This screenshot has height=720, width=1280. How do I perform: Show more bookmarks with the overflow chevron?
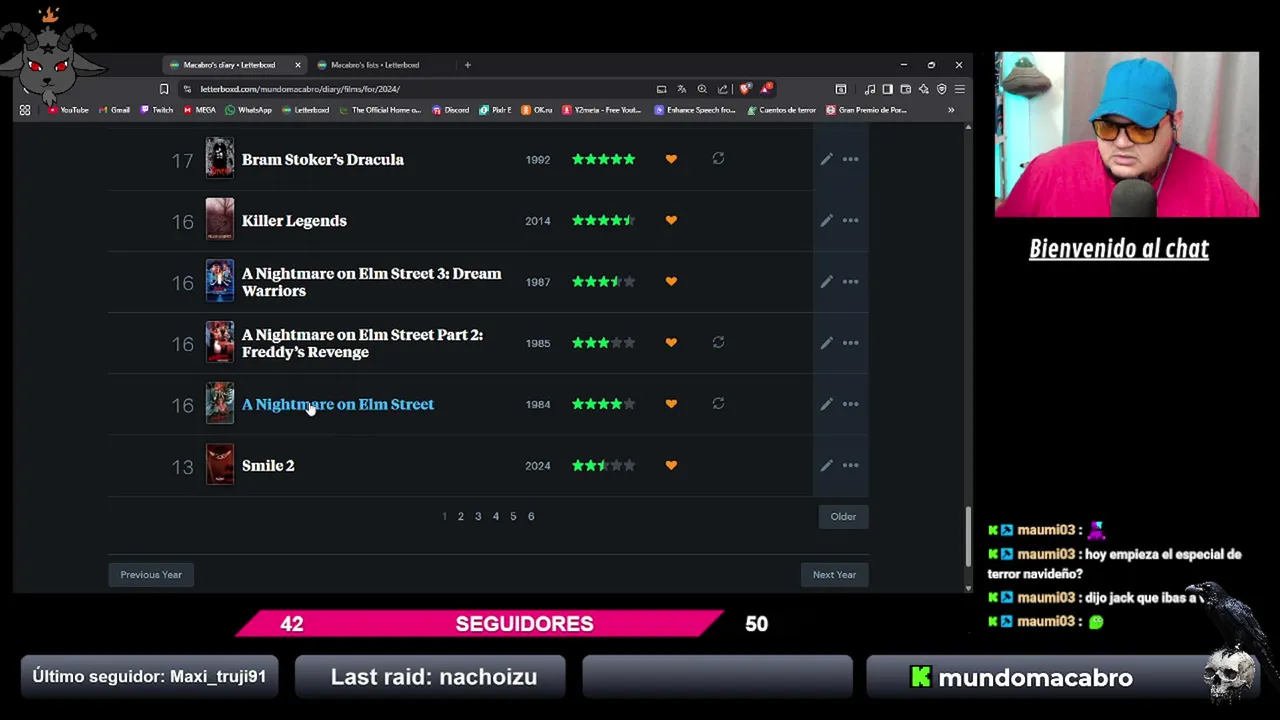(x=951, y=110)
